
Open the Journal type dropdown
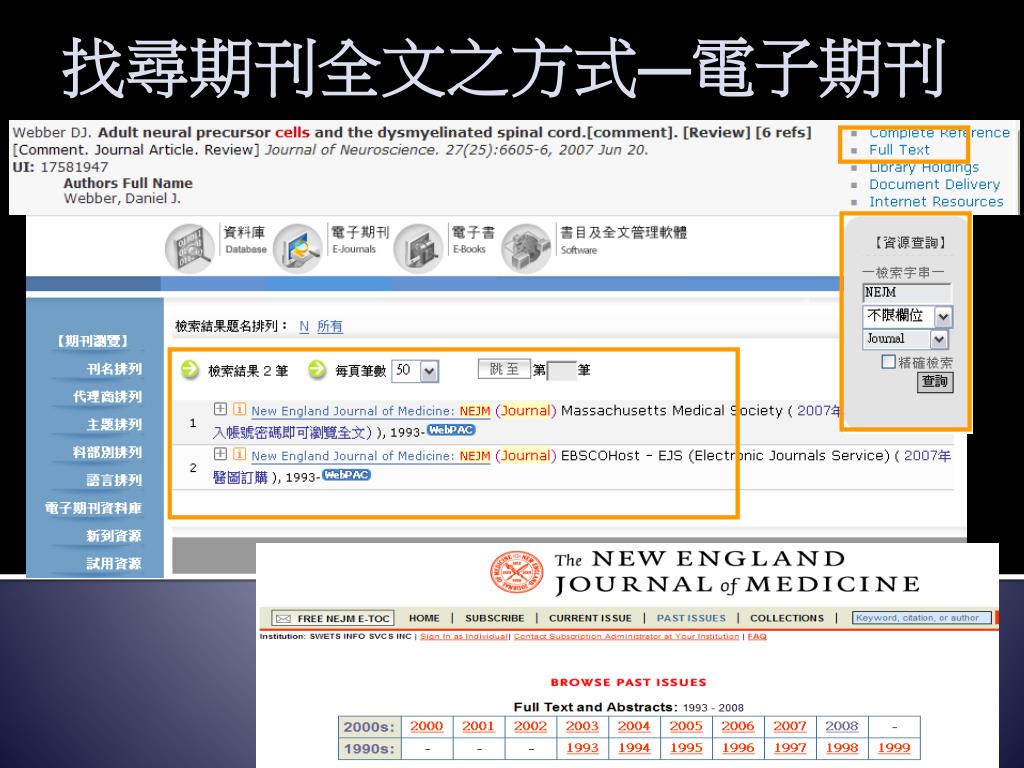905,339
